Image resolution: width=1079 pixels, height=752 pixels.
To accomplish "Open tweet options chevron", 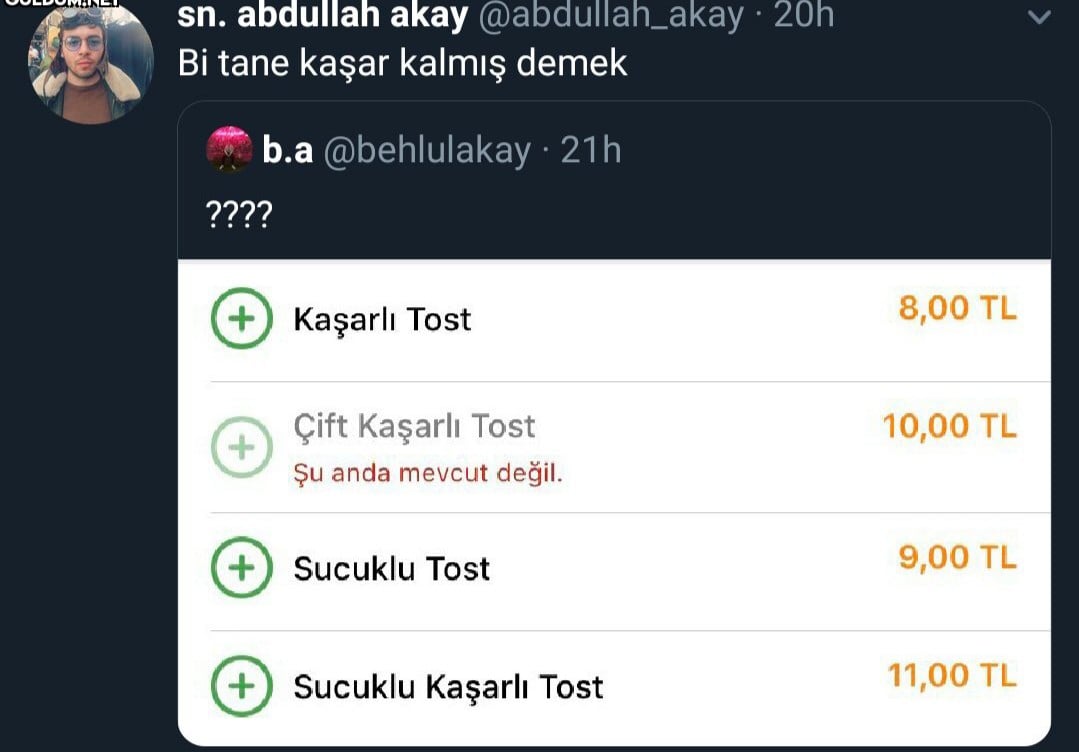I will (1039, 17).
